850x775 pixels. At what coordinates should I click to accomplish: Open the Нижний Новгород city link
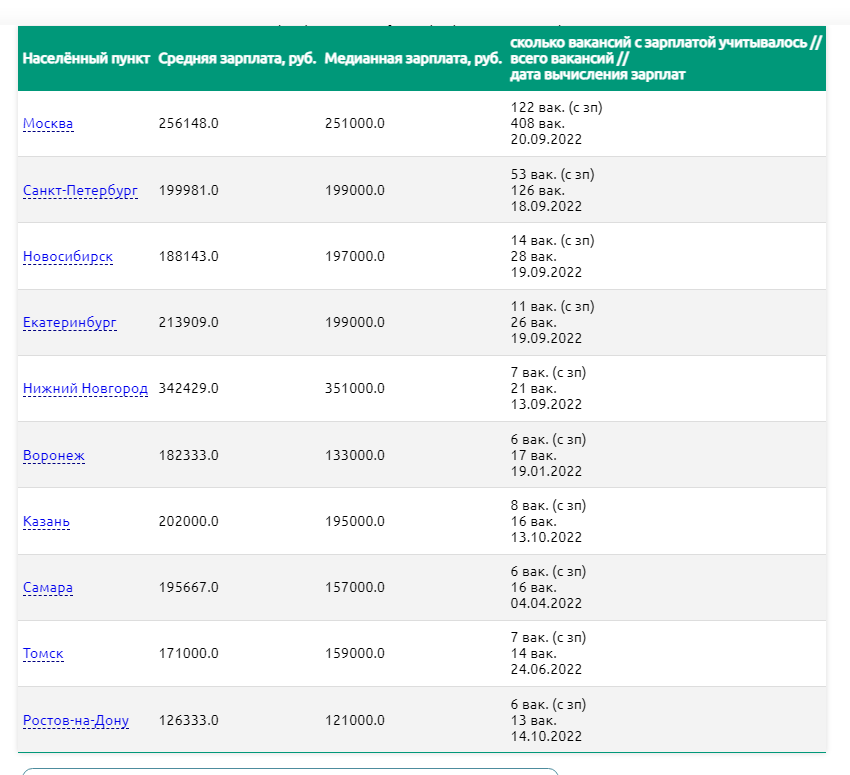[x=85, y=389]
